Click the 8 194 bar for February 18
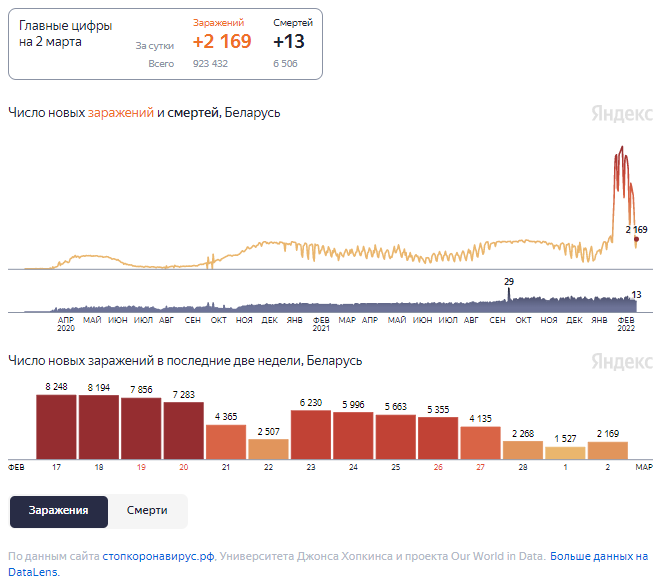Image resolution: width=661 pixels, height=587 pixels. (x=99, y=427)
